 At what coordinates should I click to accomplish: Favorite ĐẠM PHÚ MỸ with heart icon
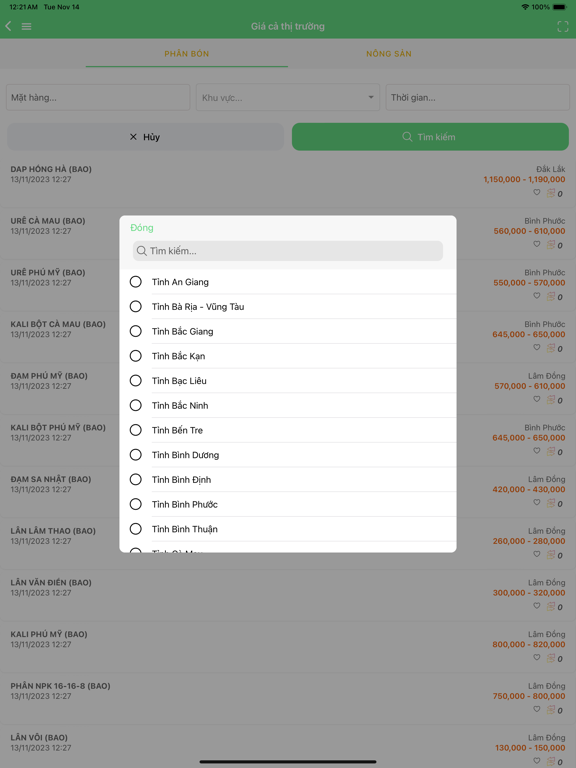pyautogui.click(x=537, y=399)
